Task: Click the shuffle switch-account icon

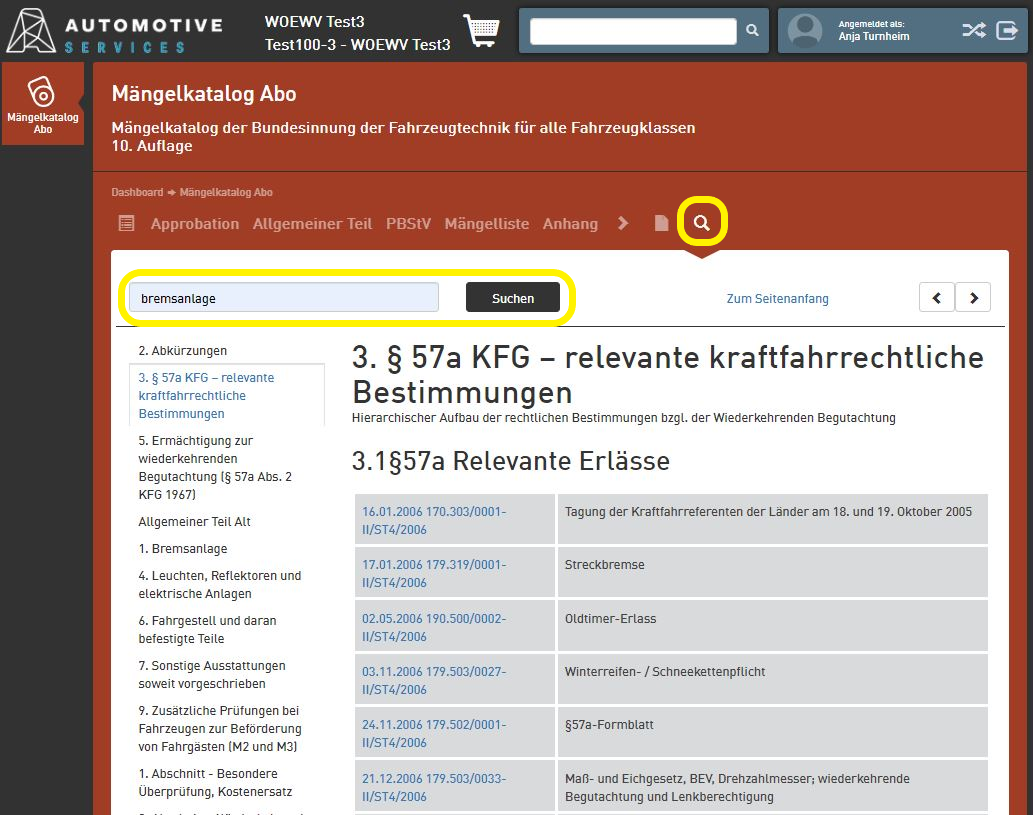Action: click(973, 31)
